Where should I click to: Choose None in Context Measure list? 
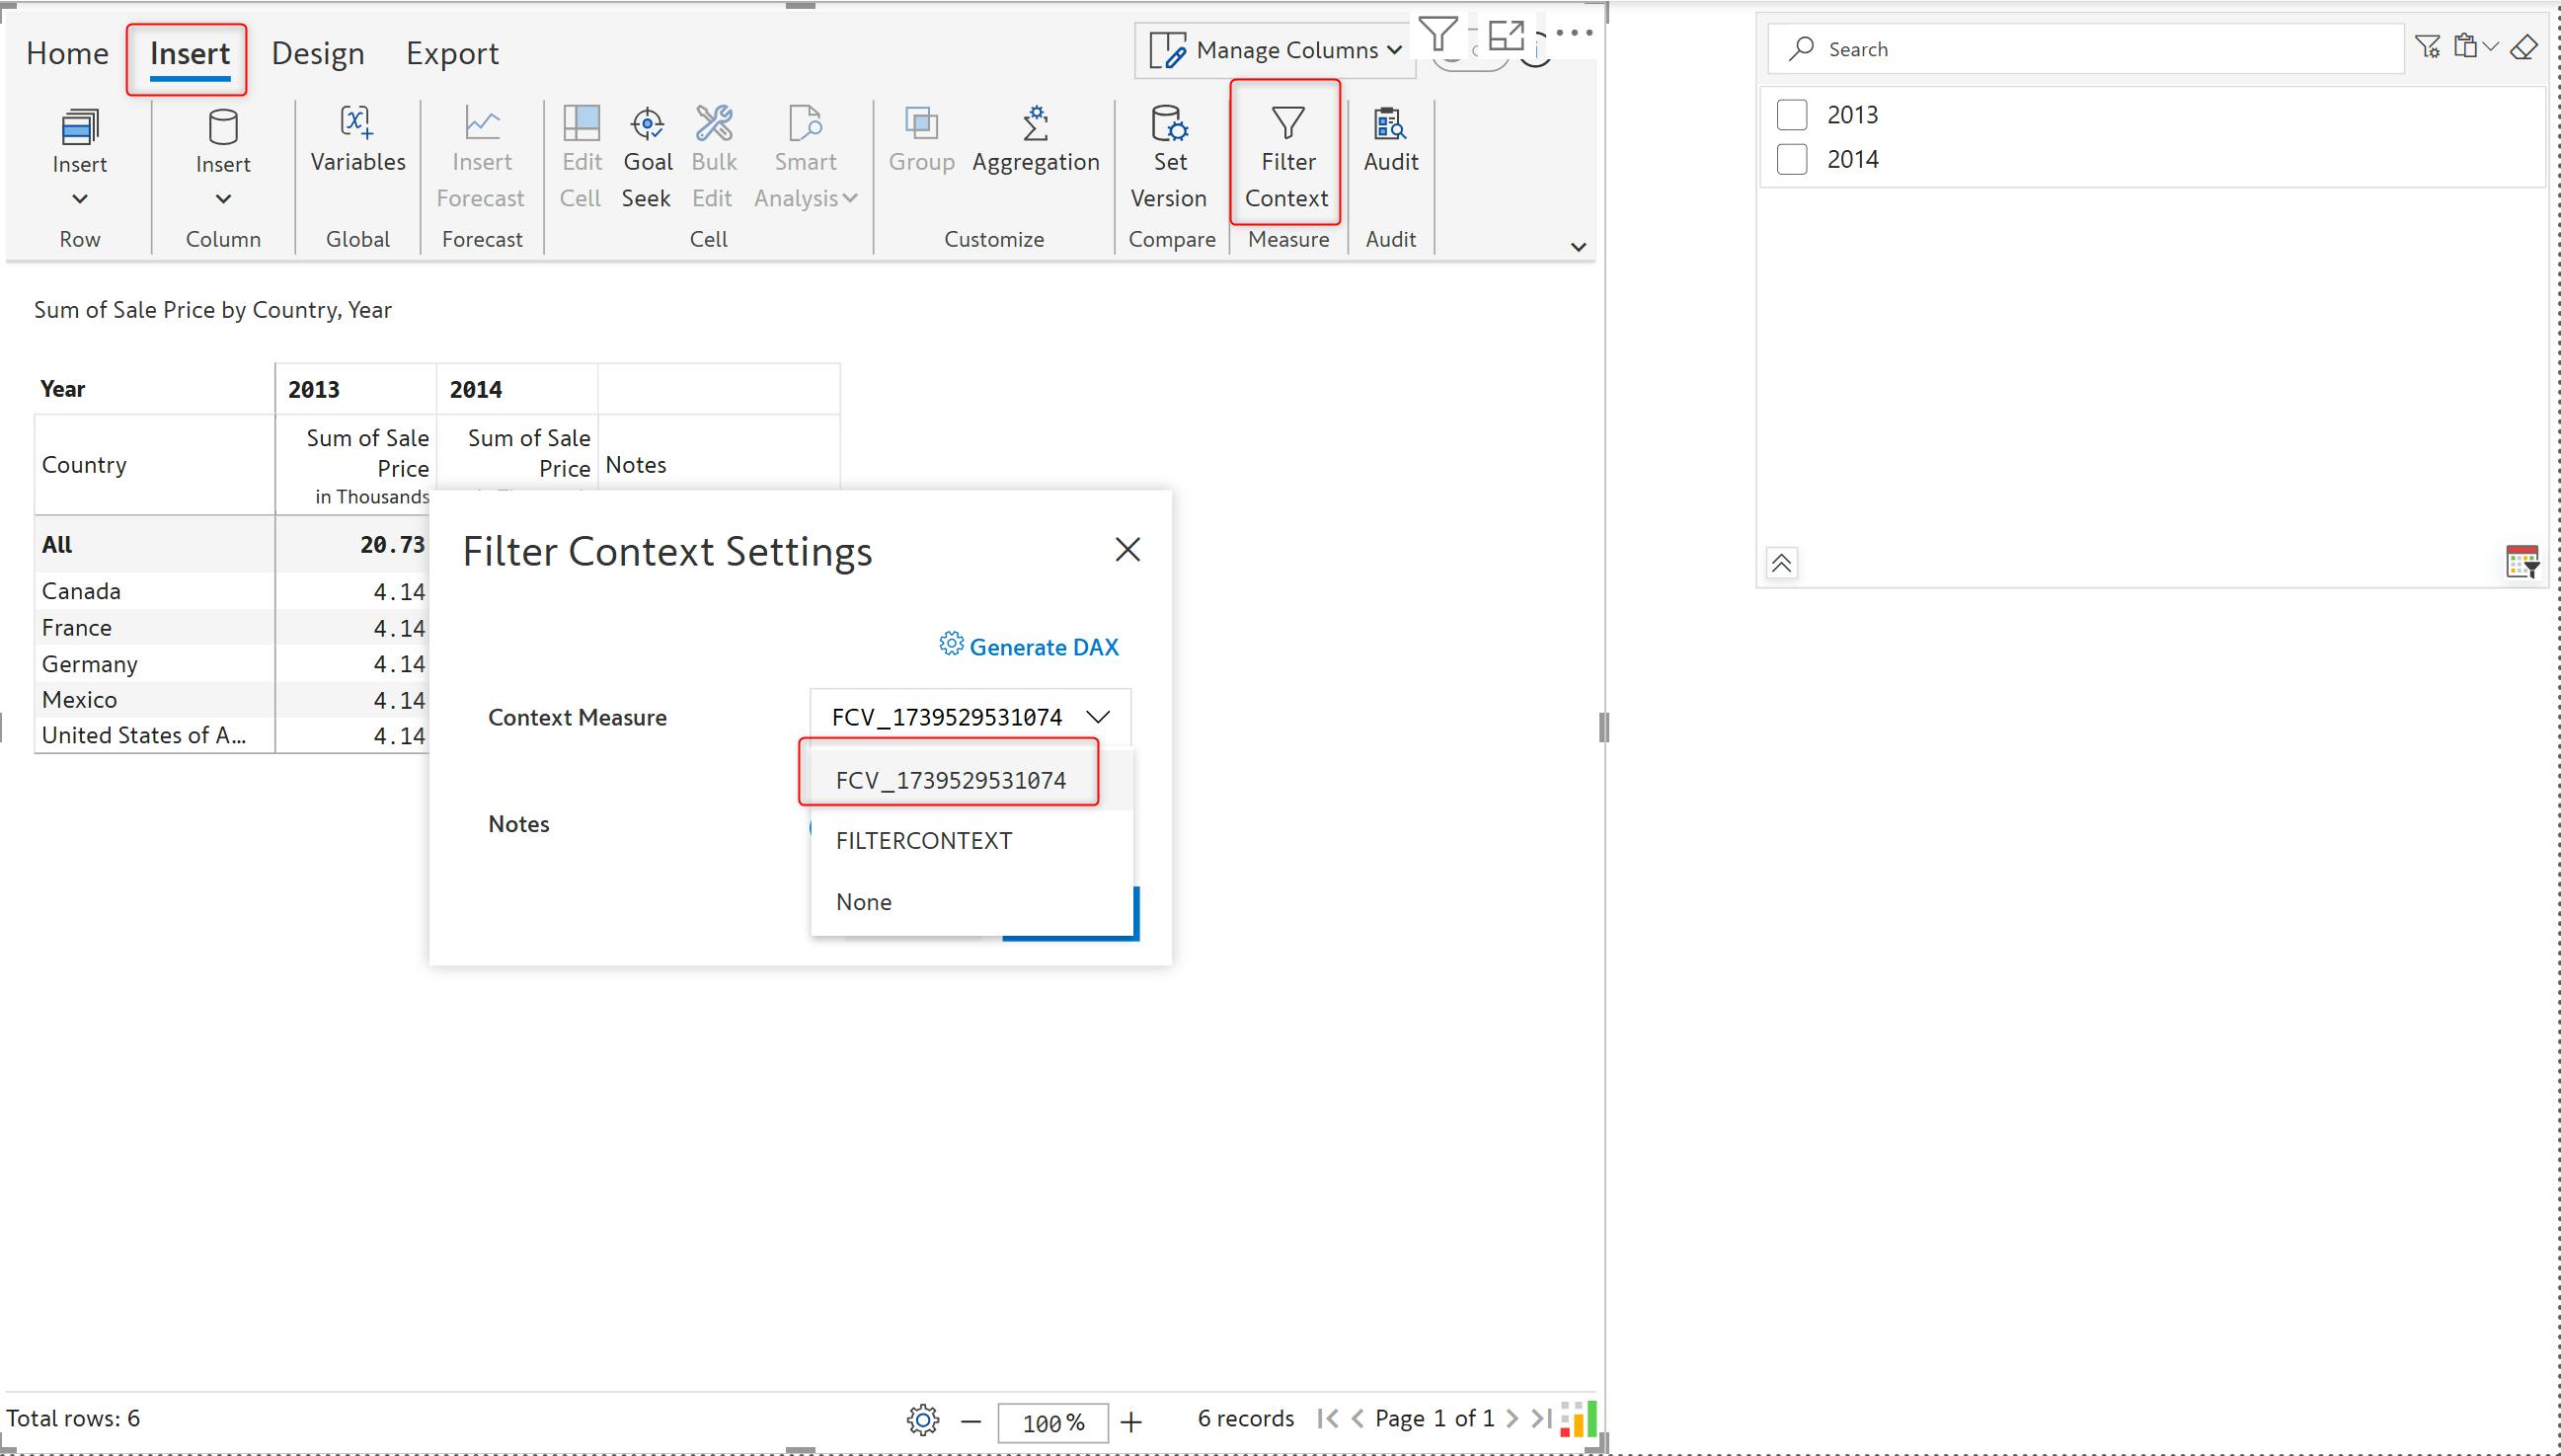point(864,902)
